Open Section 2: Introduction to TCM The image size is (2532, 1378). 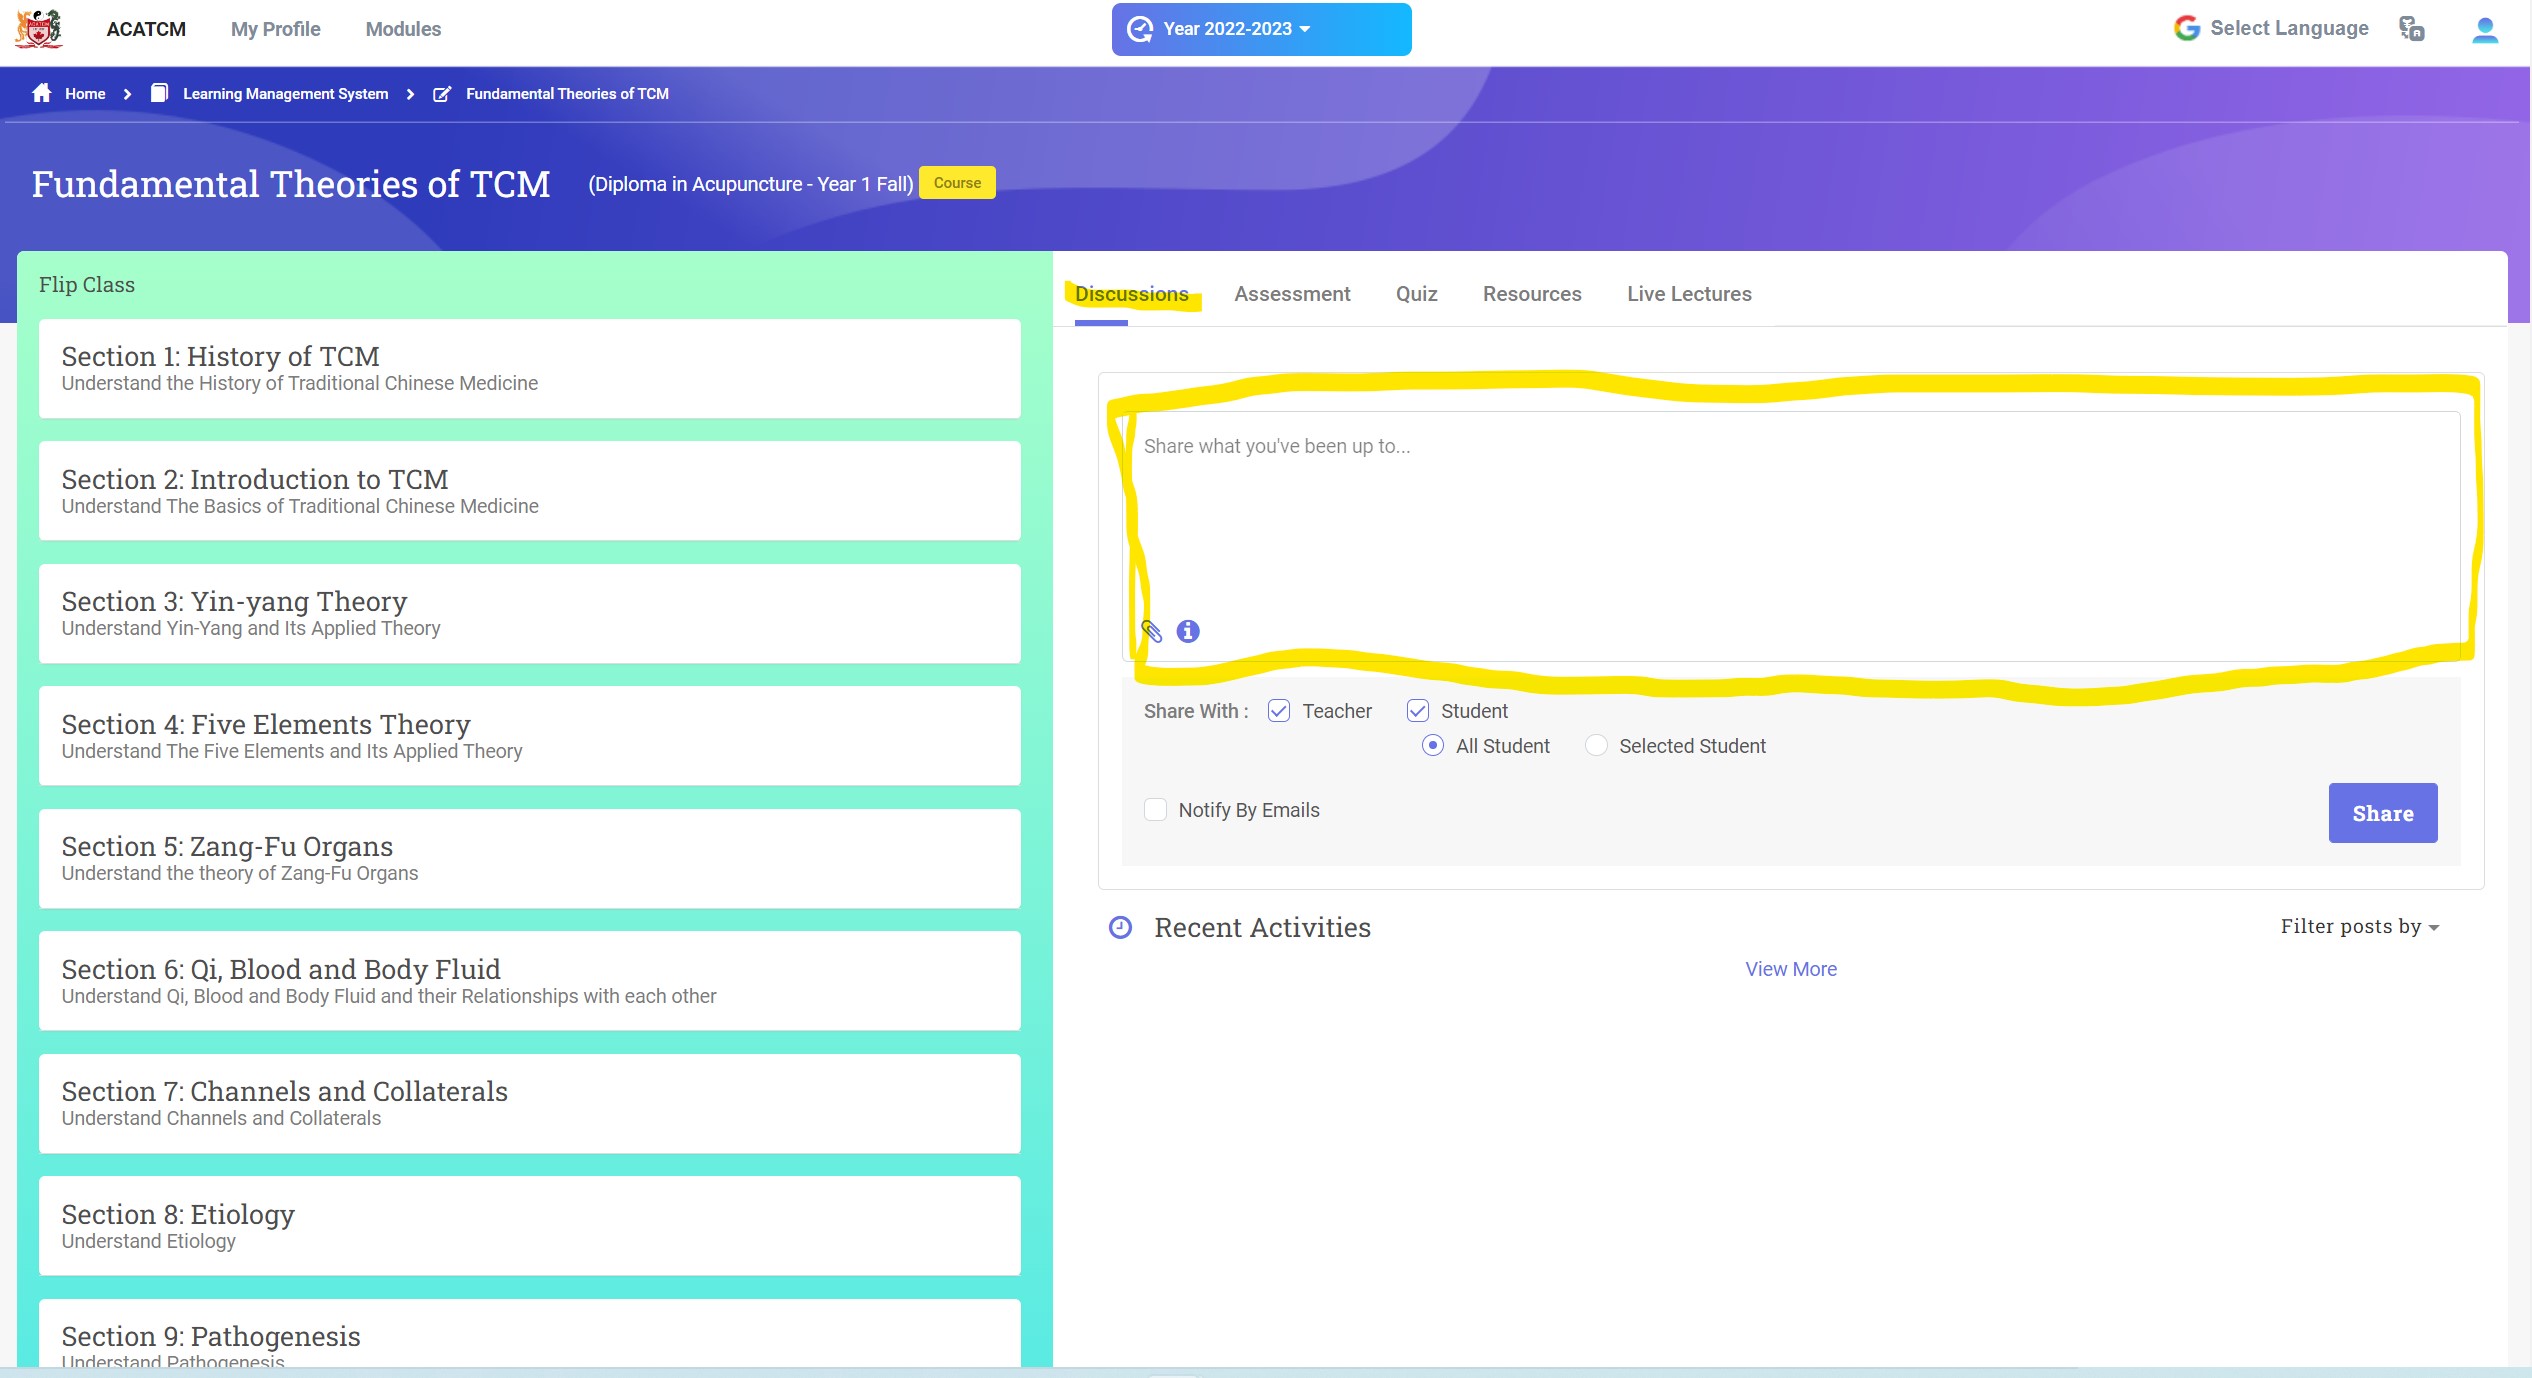(529, 491)
